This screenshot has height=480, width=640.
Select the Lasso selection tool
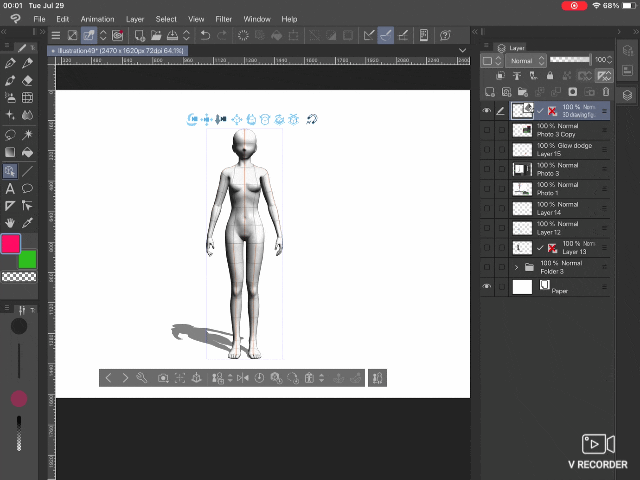(10, 134)
